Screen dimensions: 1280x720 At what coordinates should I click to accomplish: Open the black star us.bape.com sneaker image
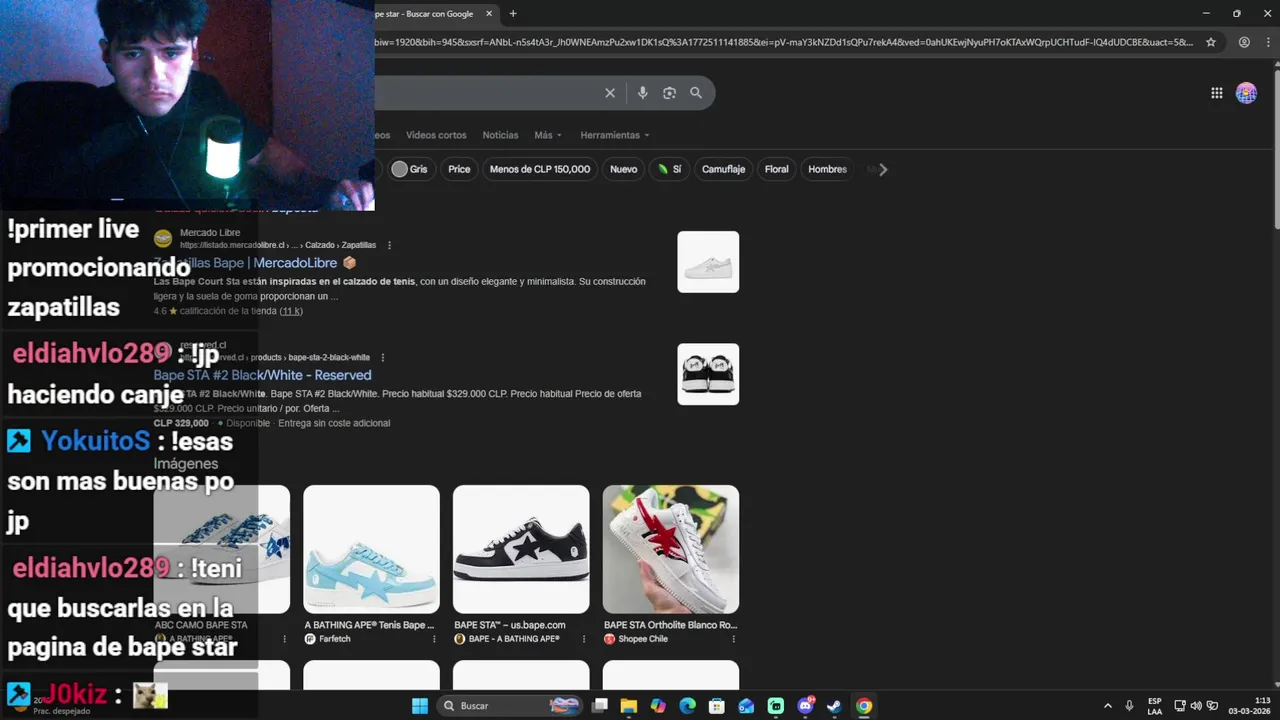(521, 549)
